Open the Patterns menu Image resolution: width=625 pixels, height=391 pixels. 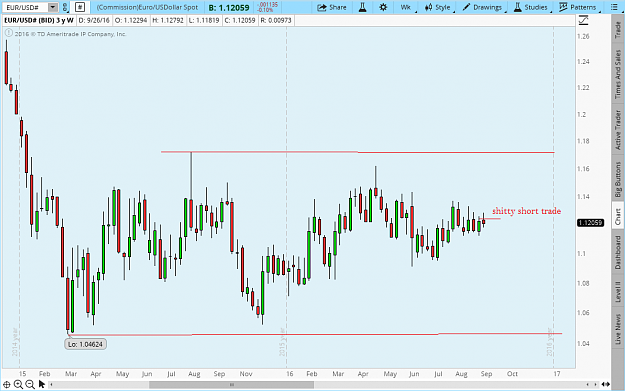coord(578,7)
